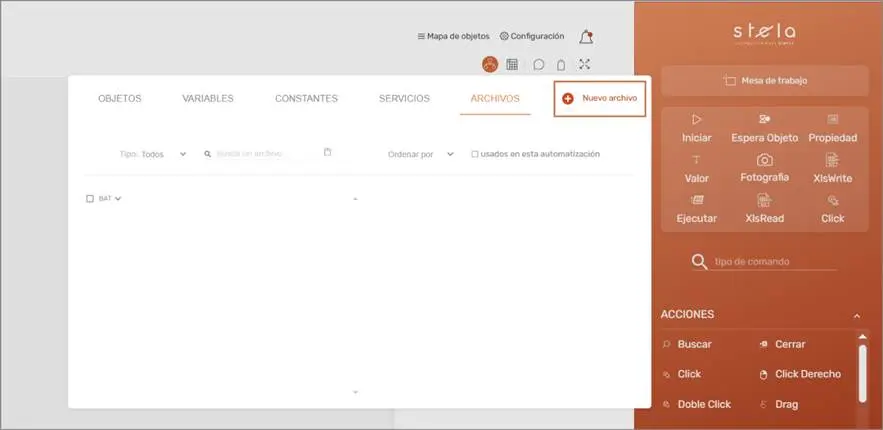Image resolution: width=883 pixels, height=430 pixels.
Task: Select the Drag action
Action: (x=778, y=404)
